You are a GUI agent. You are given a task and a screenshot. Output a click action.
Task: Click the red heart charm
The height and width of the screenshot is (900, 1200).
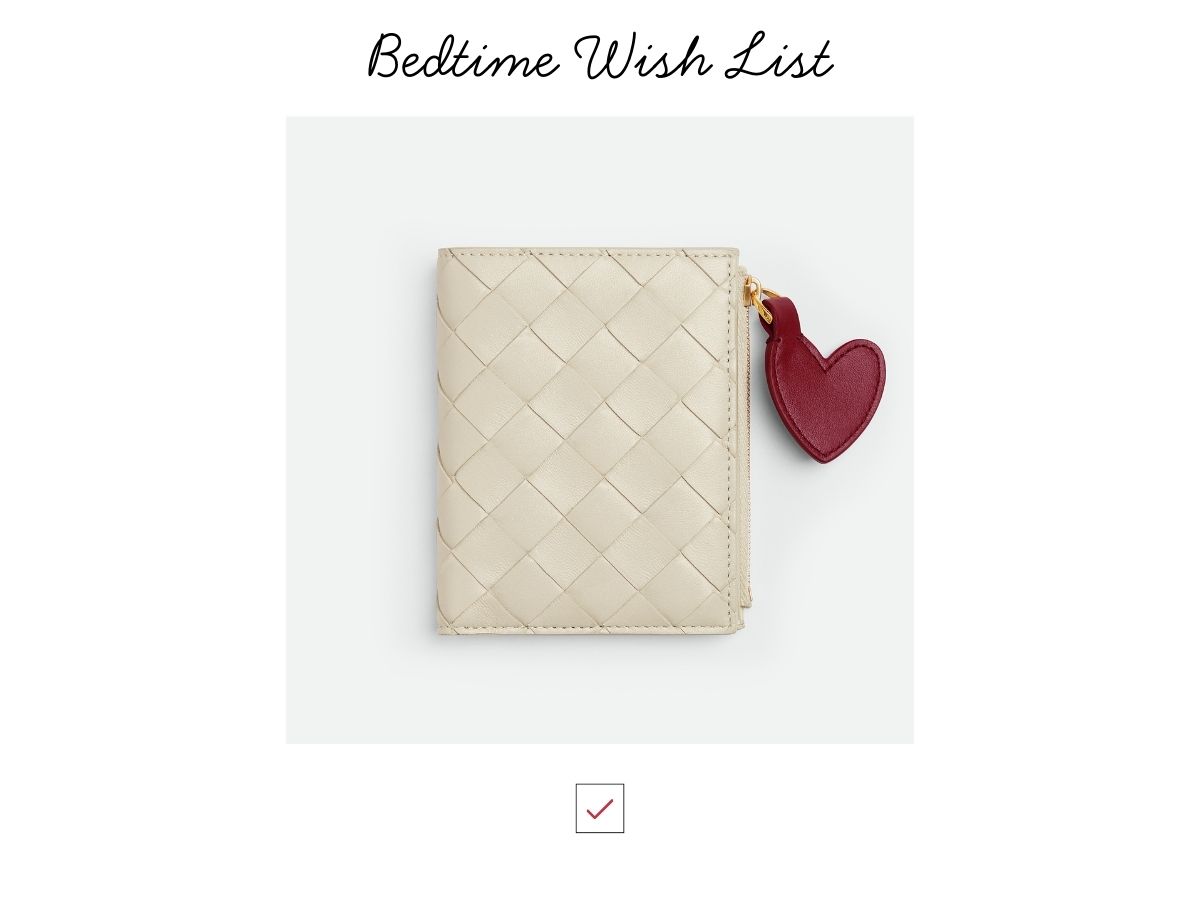[x=826, y=400]
